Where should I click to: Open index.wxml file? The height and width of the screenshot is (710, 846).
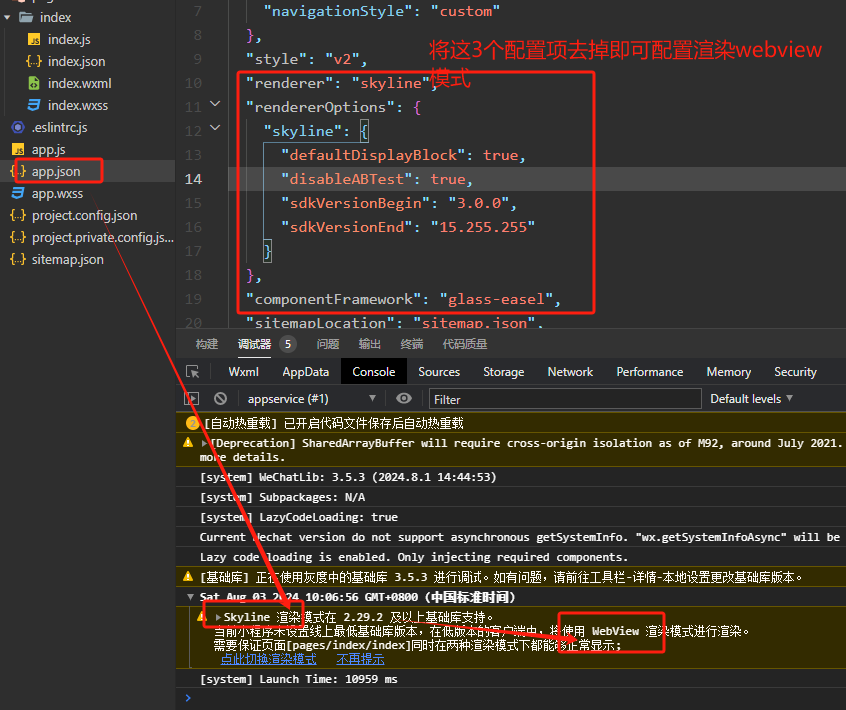coord(80,84)
